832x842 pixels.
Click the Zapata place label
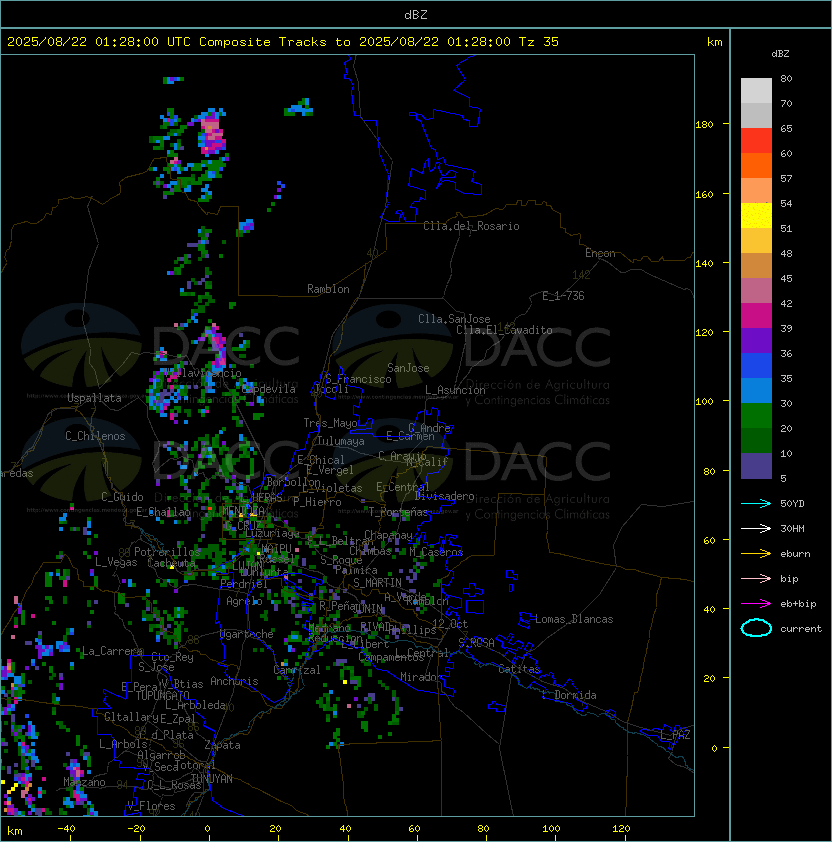click(222, 745)
